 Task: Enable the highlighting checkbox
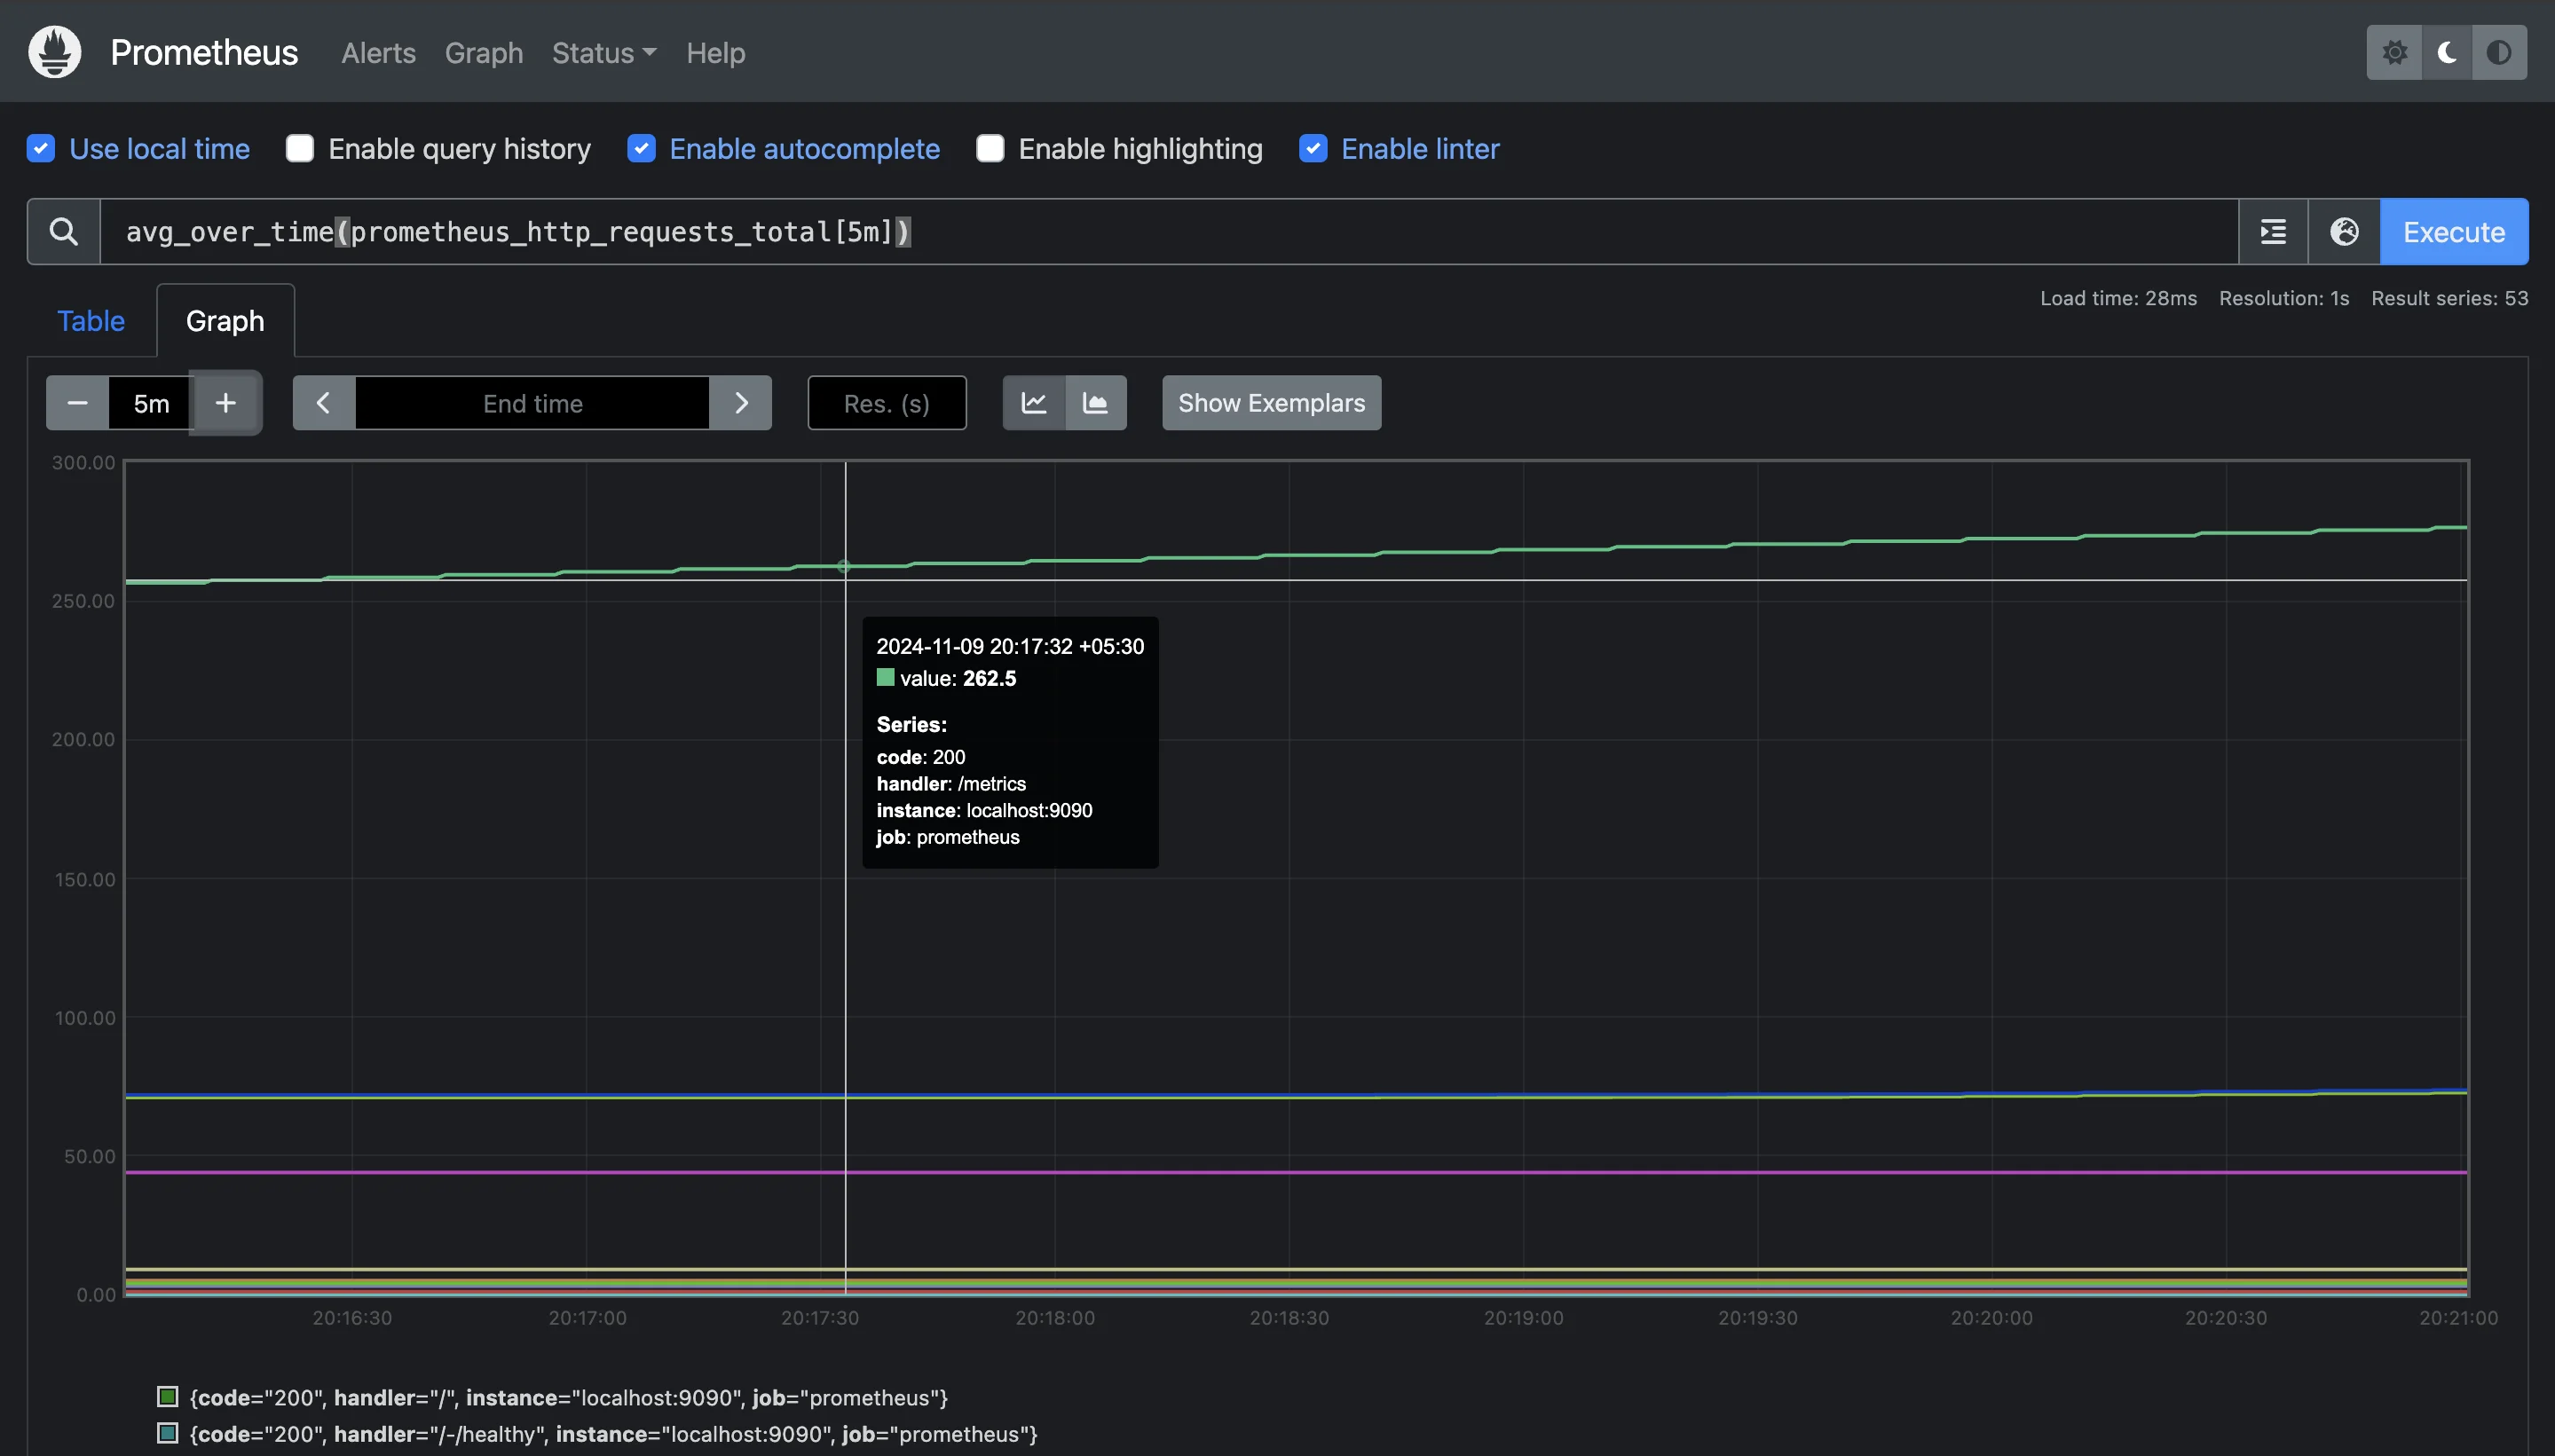click(990, 148)
